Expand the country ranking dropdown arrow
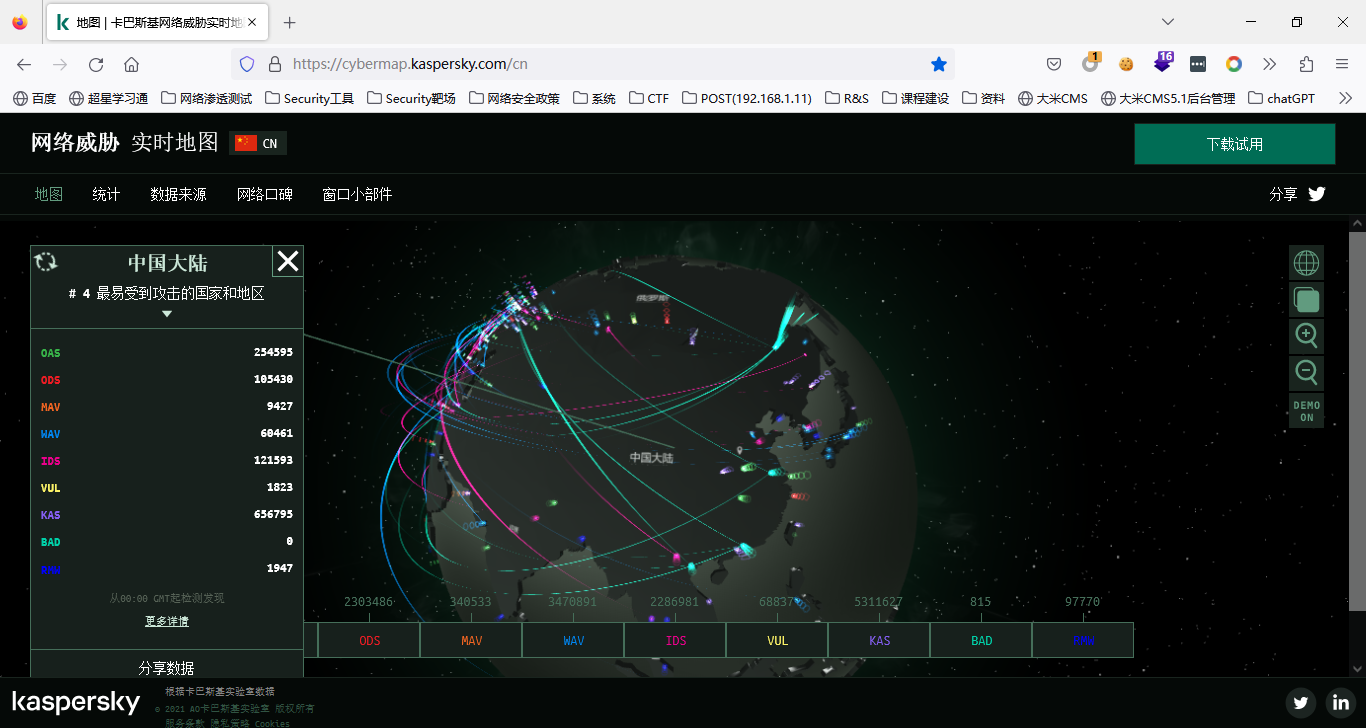The width and height of the screenshot is (1366, 728). point(167,314)
